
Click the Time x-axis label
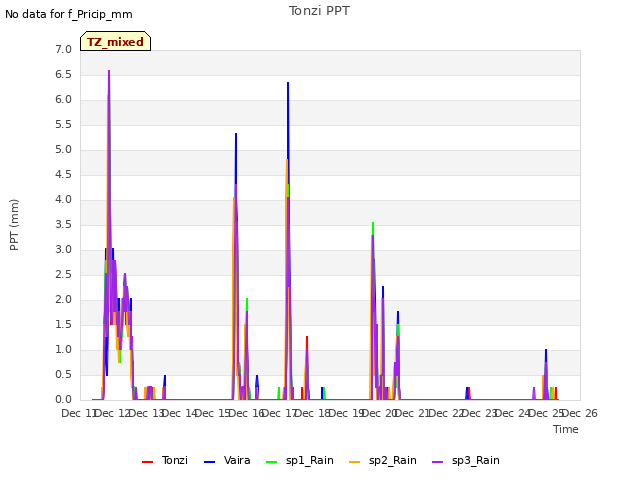click(566, 429)
